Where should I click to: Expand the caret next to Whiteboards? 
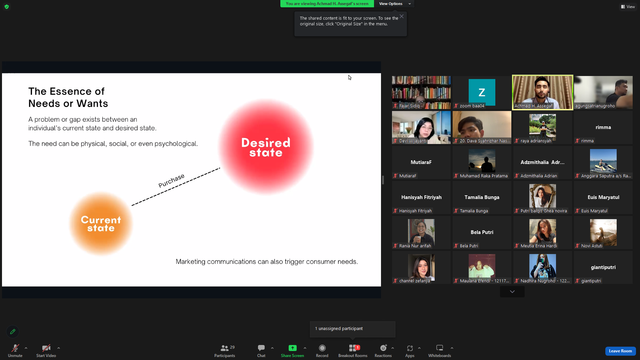(x=452, y=348)
